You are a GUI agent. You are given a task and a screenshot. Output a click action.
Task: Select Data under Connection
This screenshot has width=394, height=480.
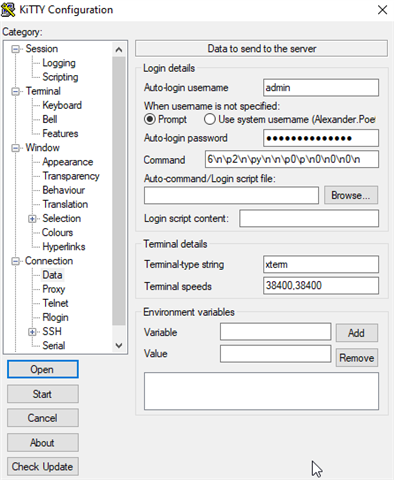click(x=52, y=275)
